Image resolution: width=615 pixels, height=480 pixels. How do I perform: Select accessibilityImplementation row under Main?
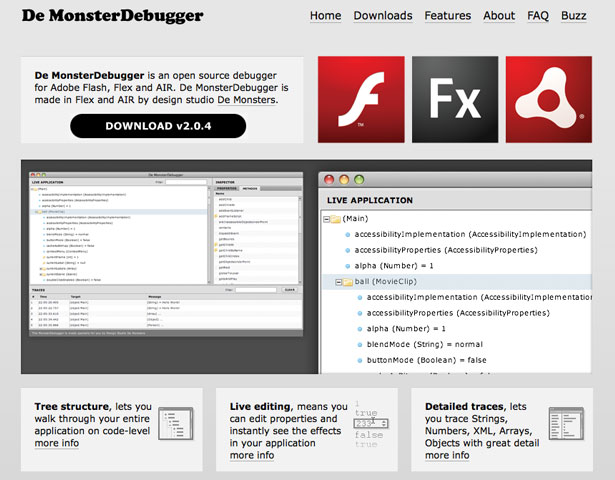pyautogui.click(x=457, y=235)
